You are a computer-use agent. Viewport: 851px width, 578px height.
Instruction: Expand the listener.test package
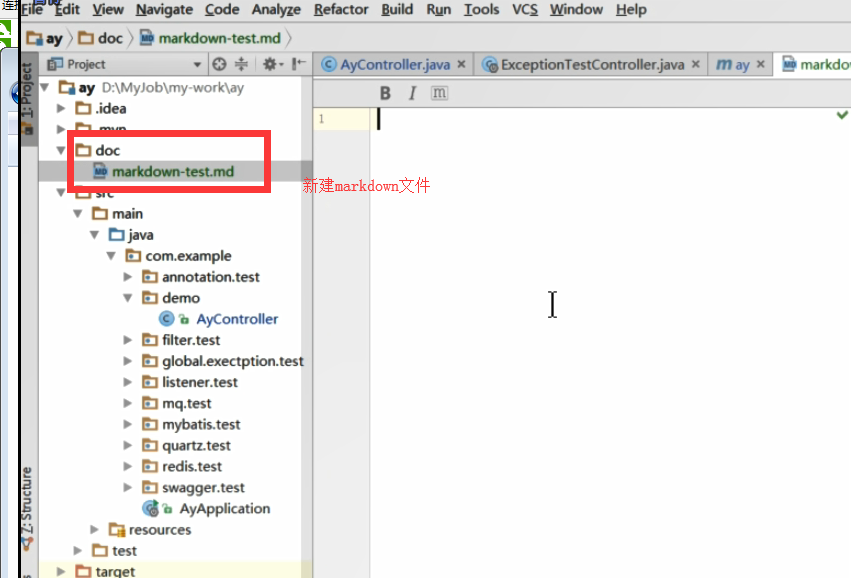point(128,382)
